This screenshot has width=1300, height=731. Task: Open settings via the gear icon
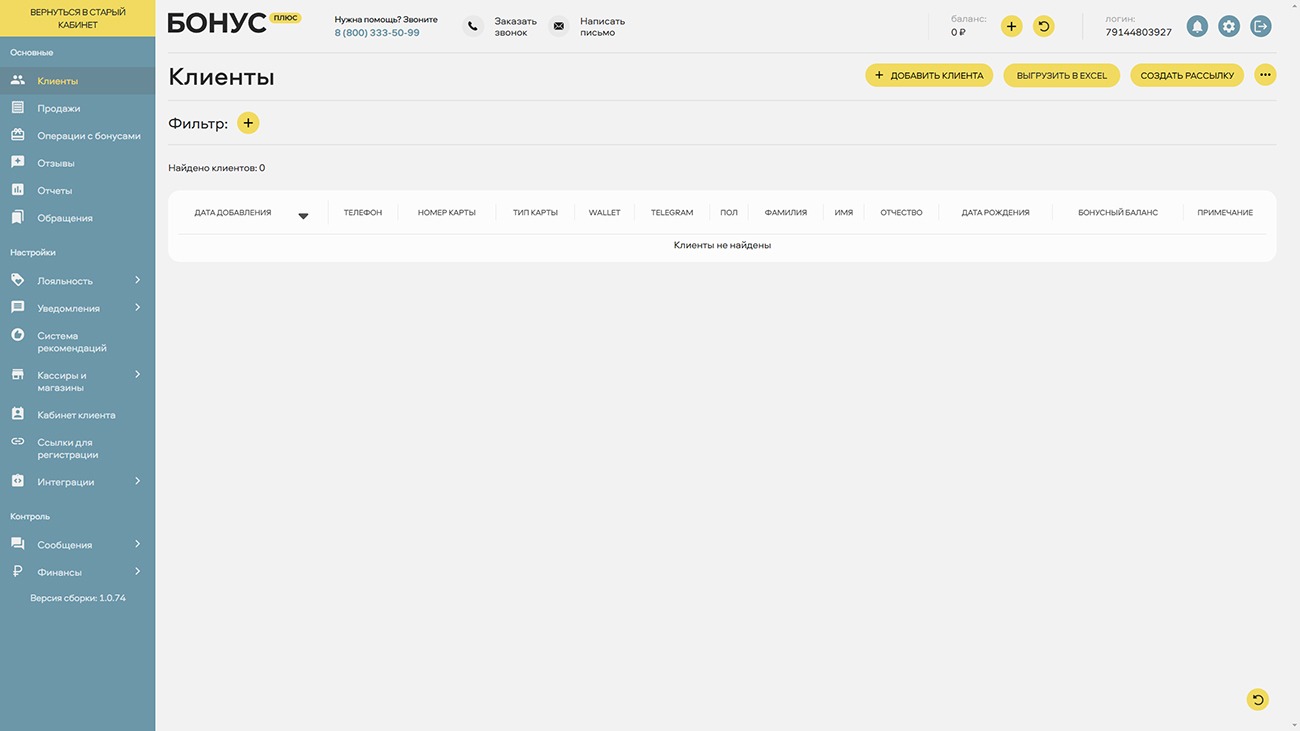coord(1229,27)
